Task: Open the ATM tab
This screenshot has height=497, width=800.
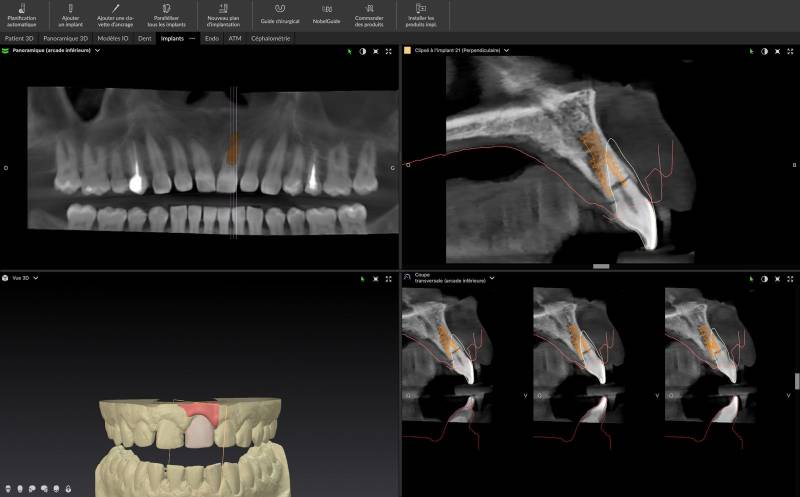Action: pos(235,38)
